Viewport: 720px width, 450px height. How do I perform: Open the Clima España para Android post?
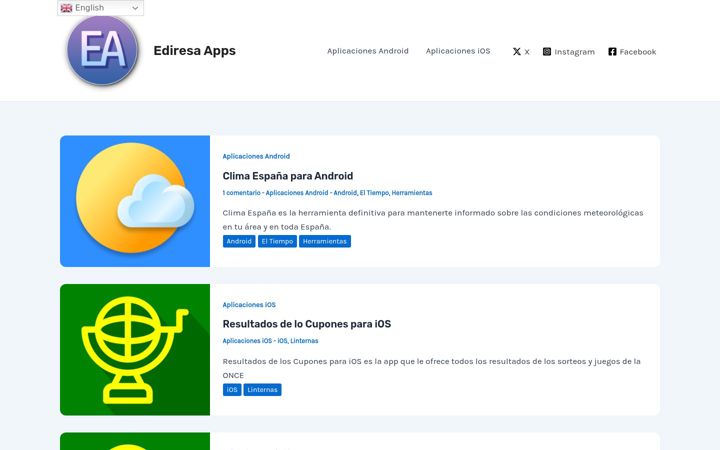(288, 176)
